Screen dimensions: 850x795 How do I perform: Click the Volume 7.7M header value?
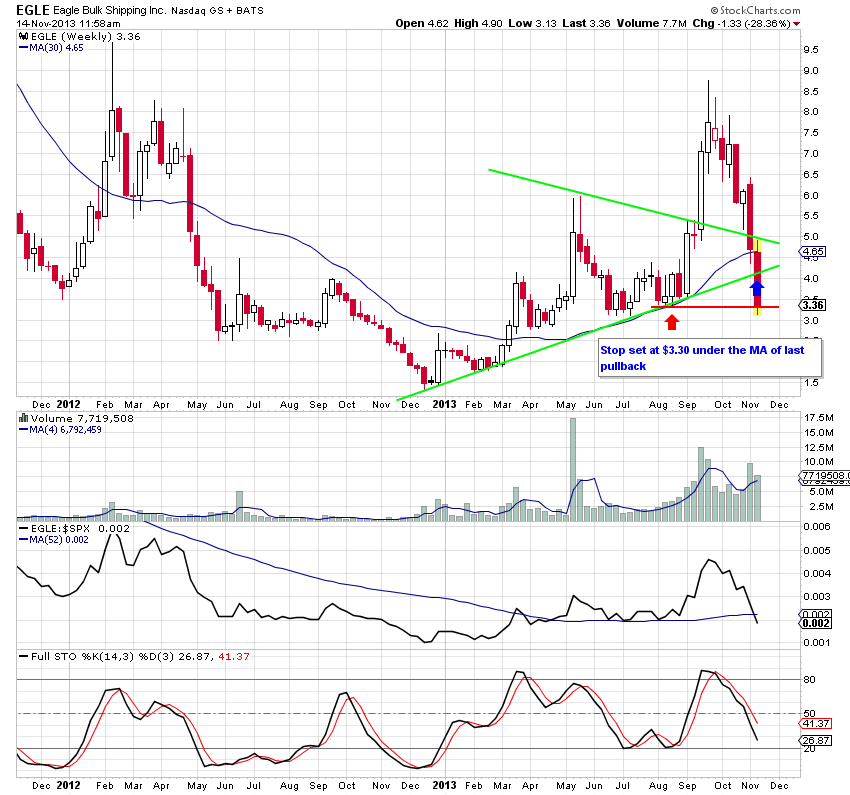tap(652, 23)
